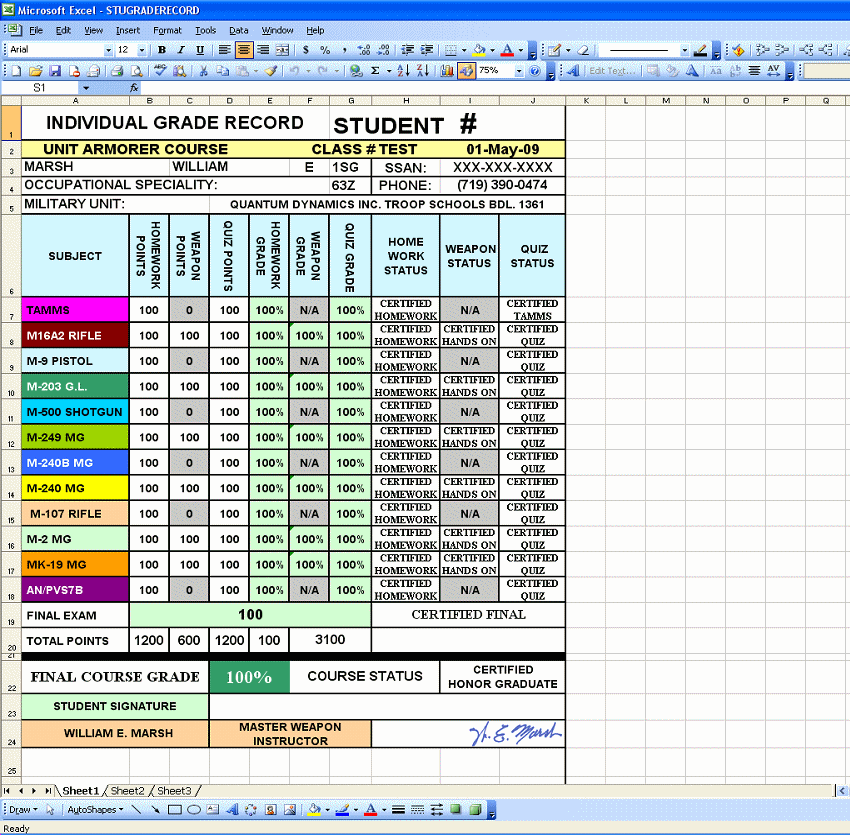
Task: Save the workbook with the floppy icon
Action: pos(55,70)
